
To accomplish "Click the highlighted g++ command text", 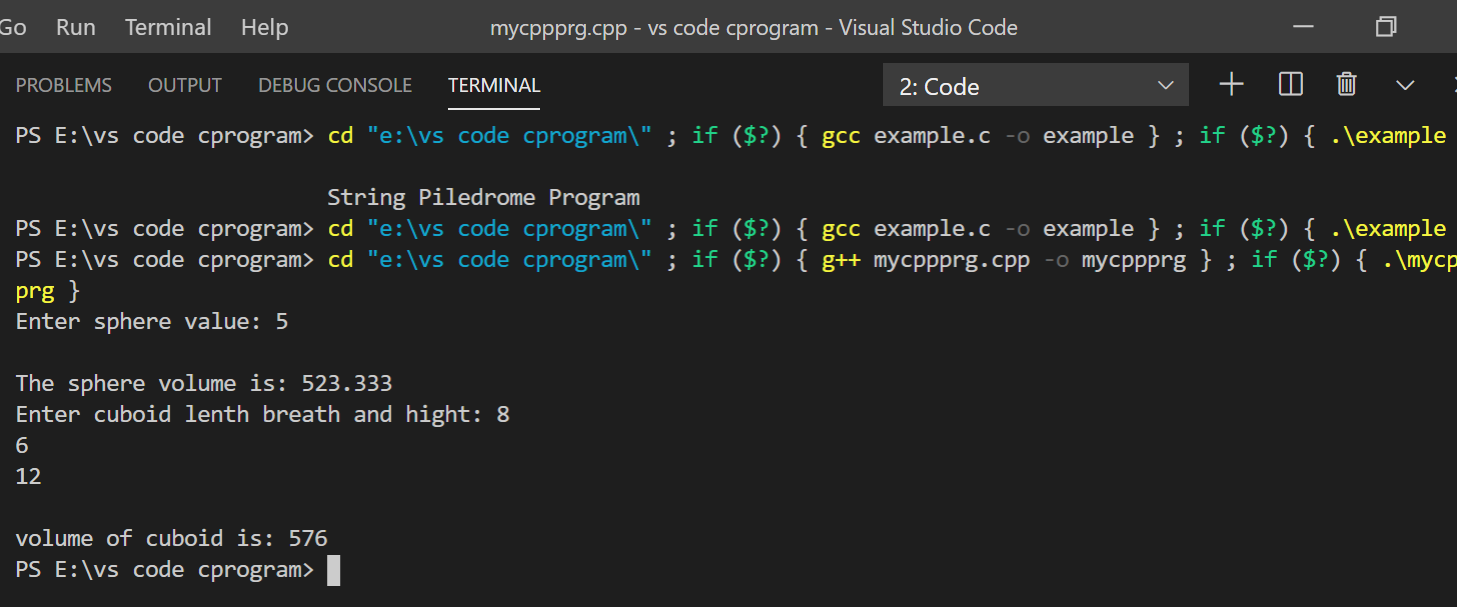I will point(841,259).
